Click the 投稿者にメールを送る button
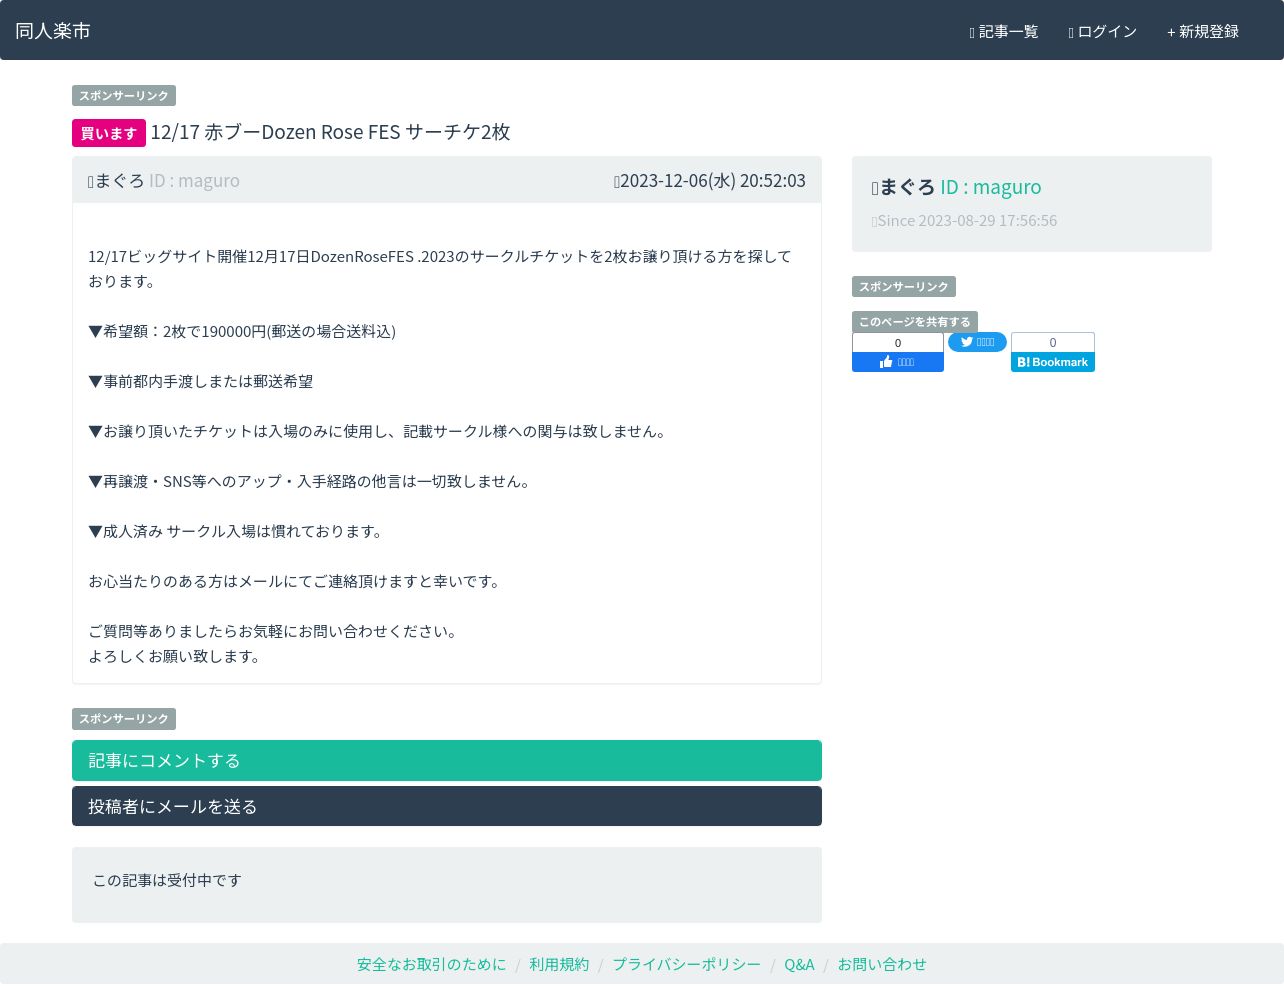The width and height of the screenshot is (1284, 1005). [x=447, y=806]
